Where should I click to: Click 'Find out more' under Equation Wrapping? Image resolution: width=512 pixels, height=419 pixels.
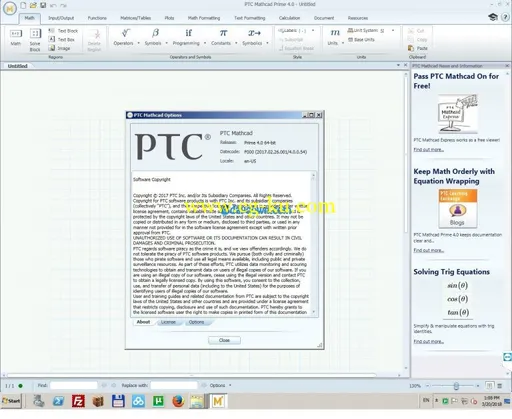click(428, 250)
